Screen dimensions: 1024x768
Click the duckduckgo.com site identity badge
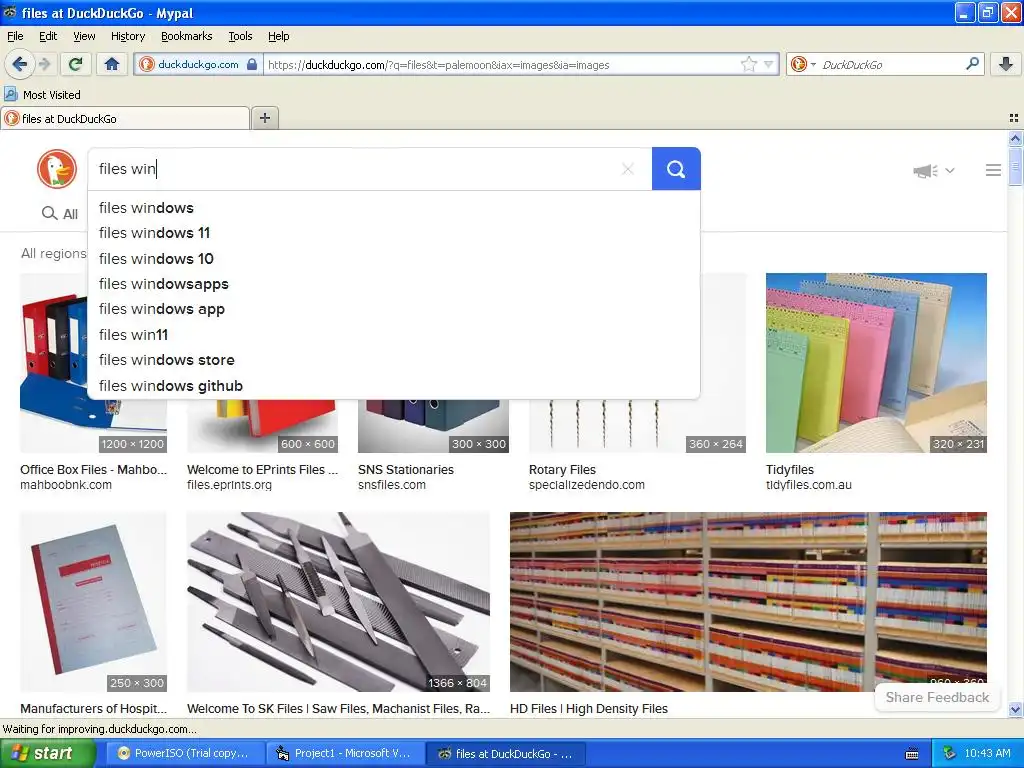pyautogui.click(x=199, y=64)
